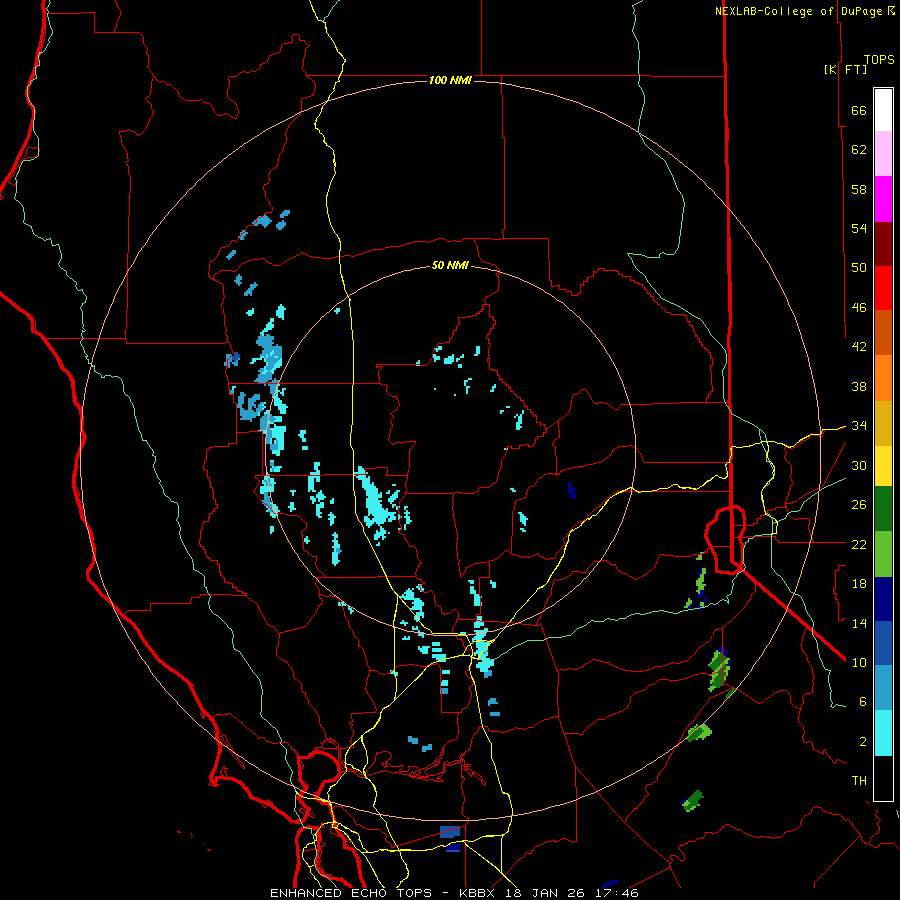Click the "TH" threshold legend label

[x=859, y=781]
